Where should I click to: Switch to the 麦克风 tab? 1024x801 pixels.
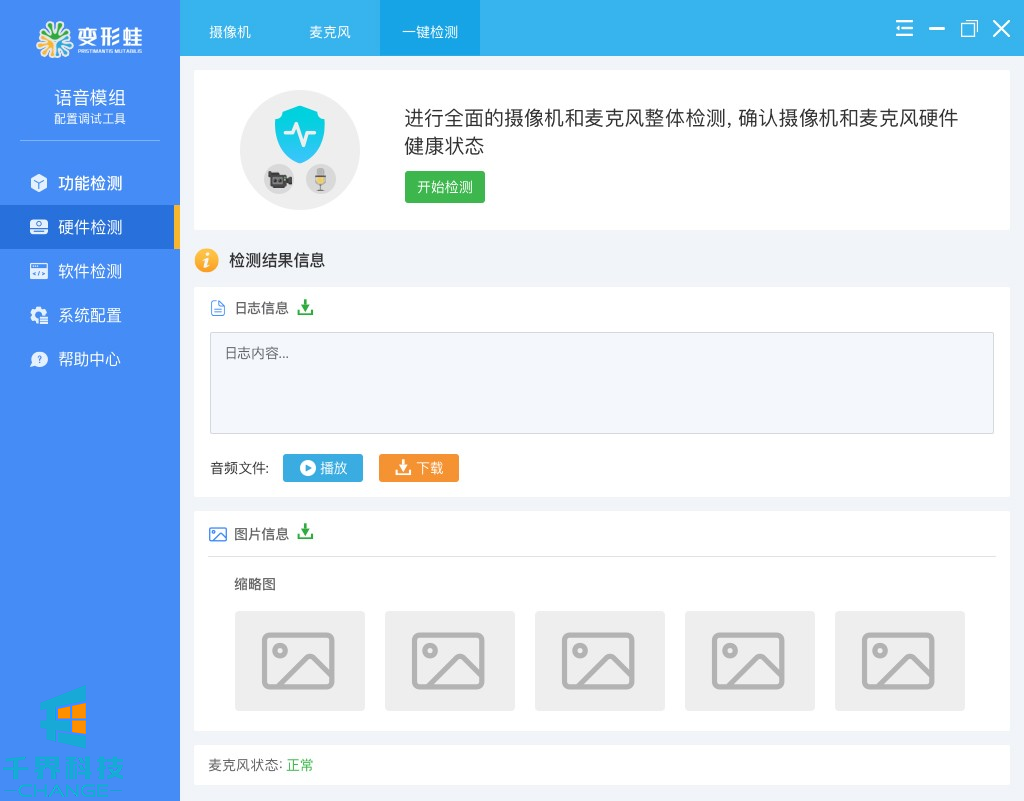pos(330,31)
